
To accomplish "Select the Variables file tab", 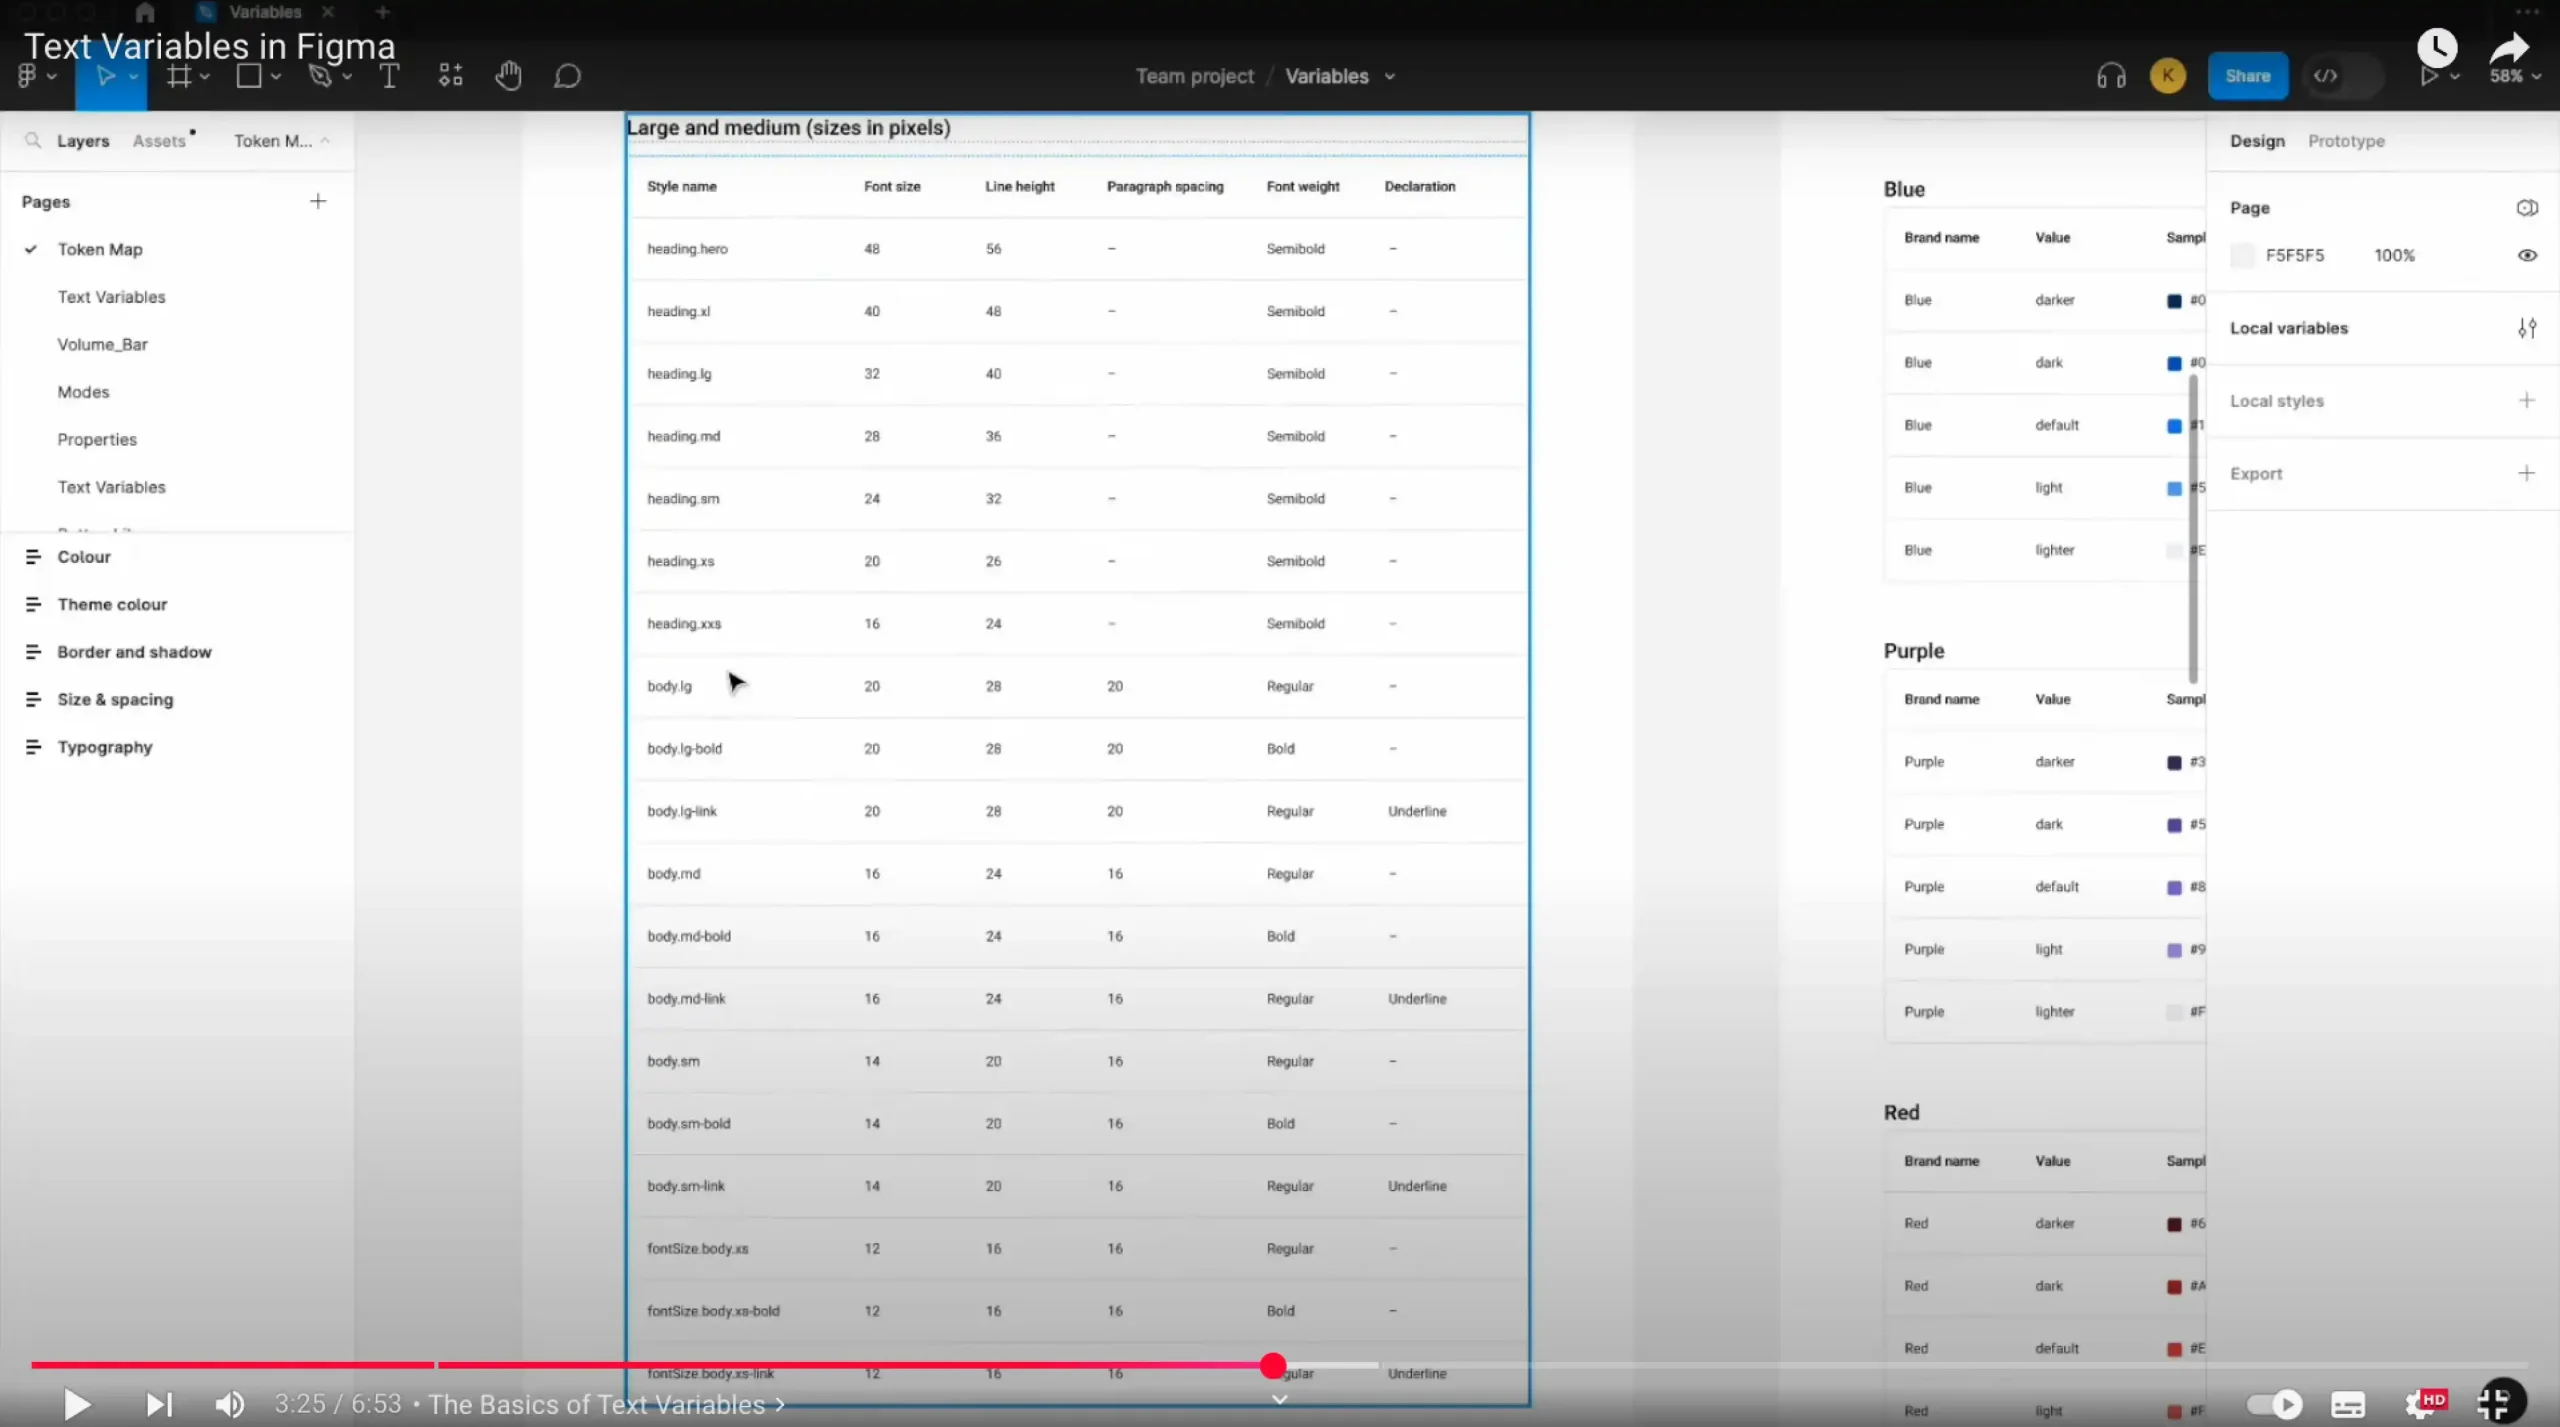I will tap(264, 12).
